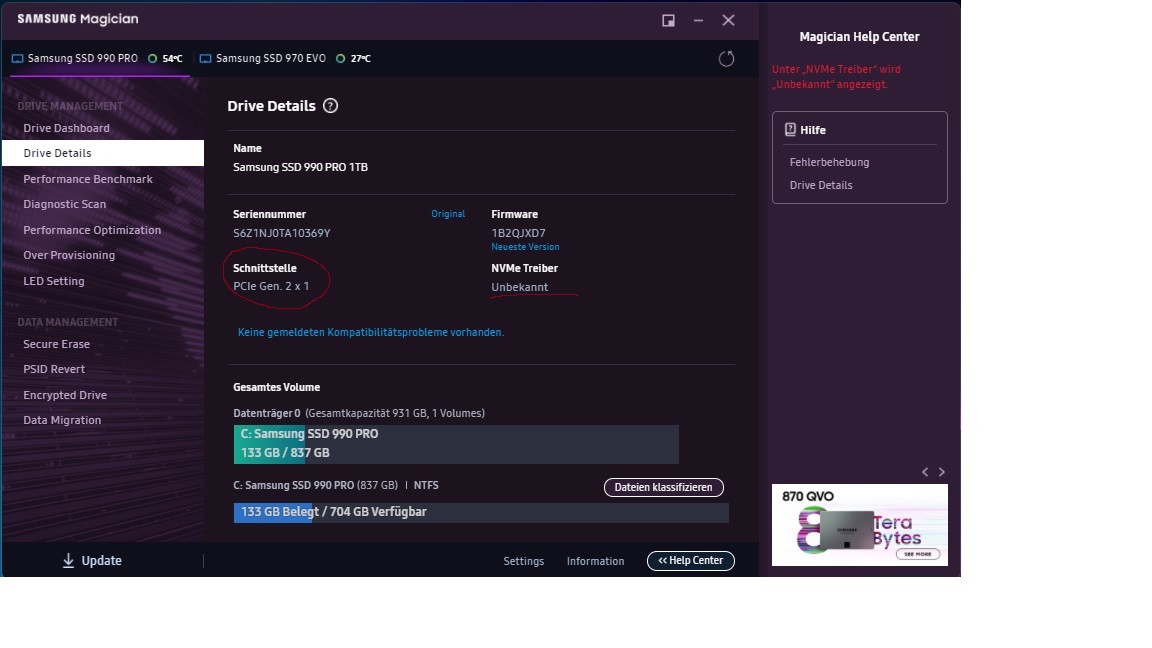1152x648 pixels.
Task: Click the mini-mode window icon
Action: click(x=669, y=21)
